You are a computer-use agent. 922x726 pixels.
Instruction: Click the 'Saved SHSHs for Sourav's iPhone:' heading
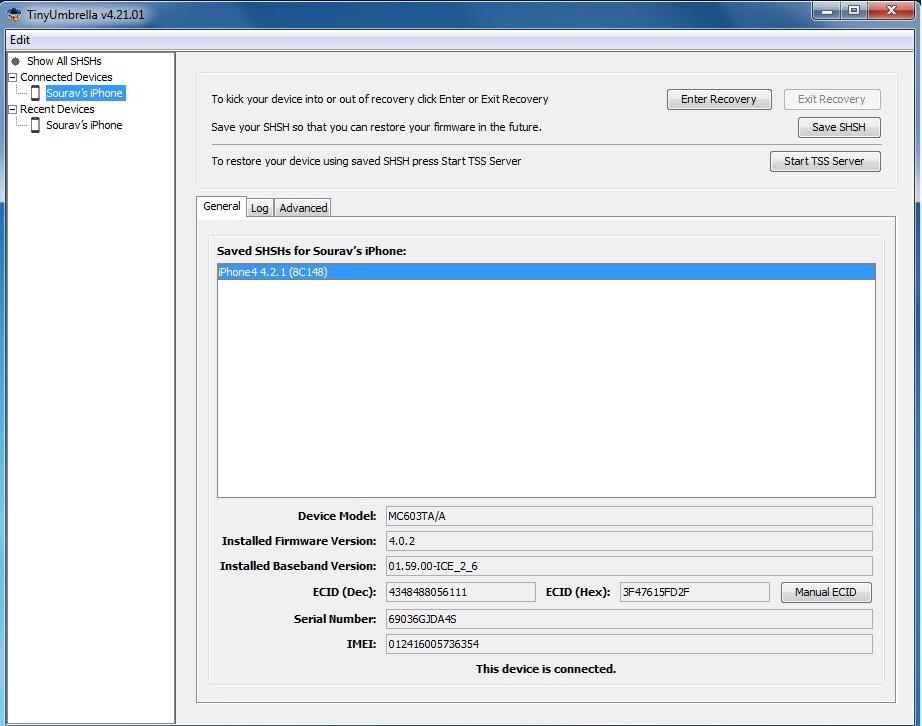312,251
